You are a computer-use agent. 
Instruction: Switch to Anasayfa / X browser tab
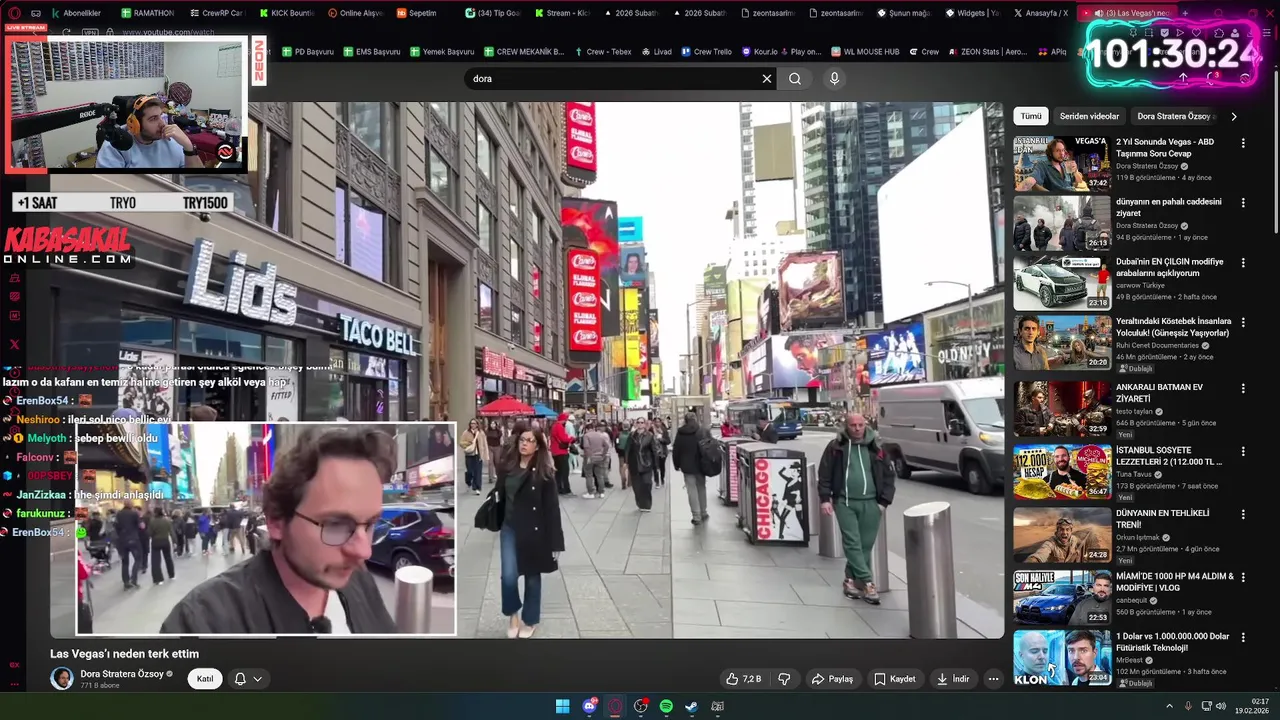(x=1040, y=13)
